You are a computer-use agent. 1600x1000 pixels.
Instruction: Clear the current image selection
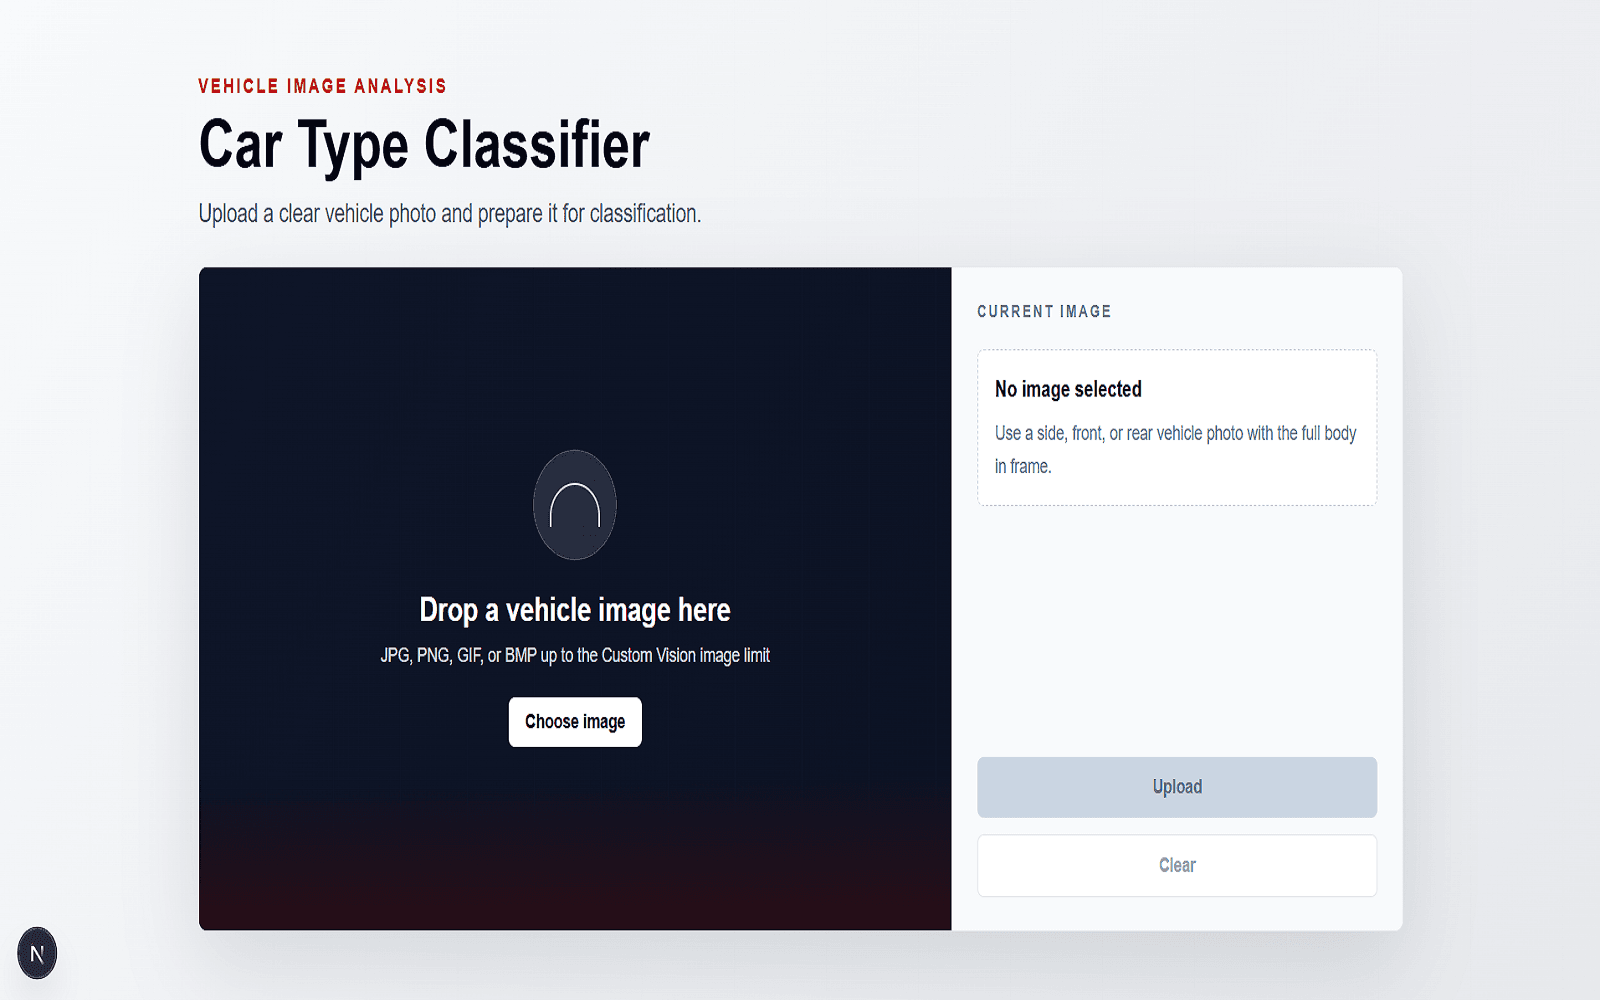pyautogui.click(x=1177, y=866)
